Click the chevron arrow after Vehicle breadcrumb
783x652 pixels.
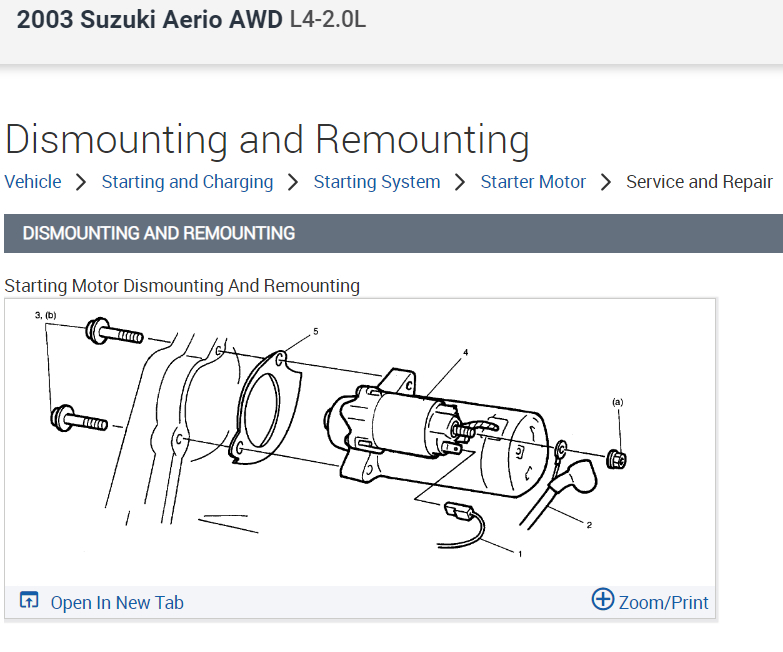click(x=81, y=182)
